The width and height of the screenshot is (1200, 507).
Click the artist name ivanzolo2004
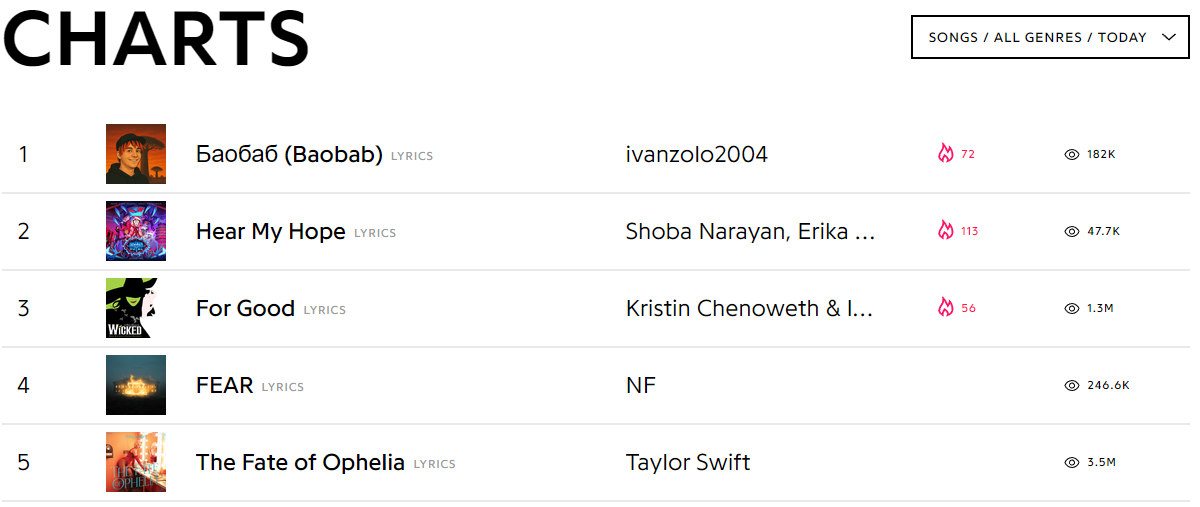[696, 155]
